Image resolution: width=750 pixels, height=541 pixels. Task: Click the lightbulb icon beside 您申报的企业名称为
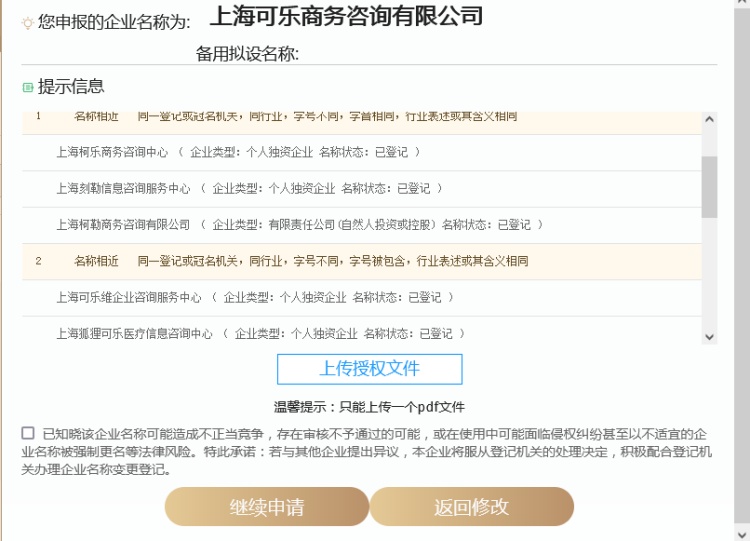tap(27, 20)
